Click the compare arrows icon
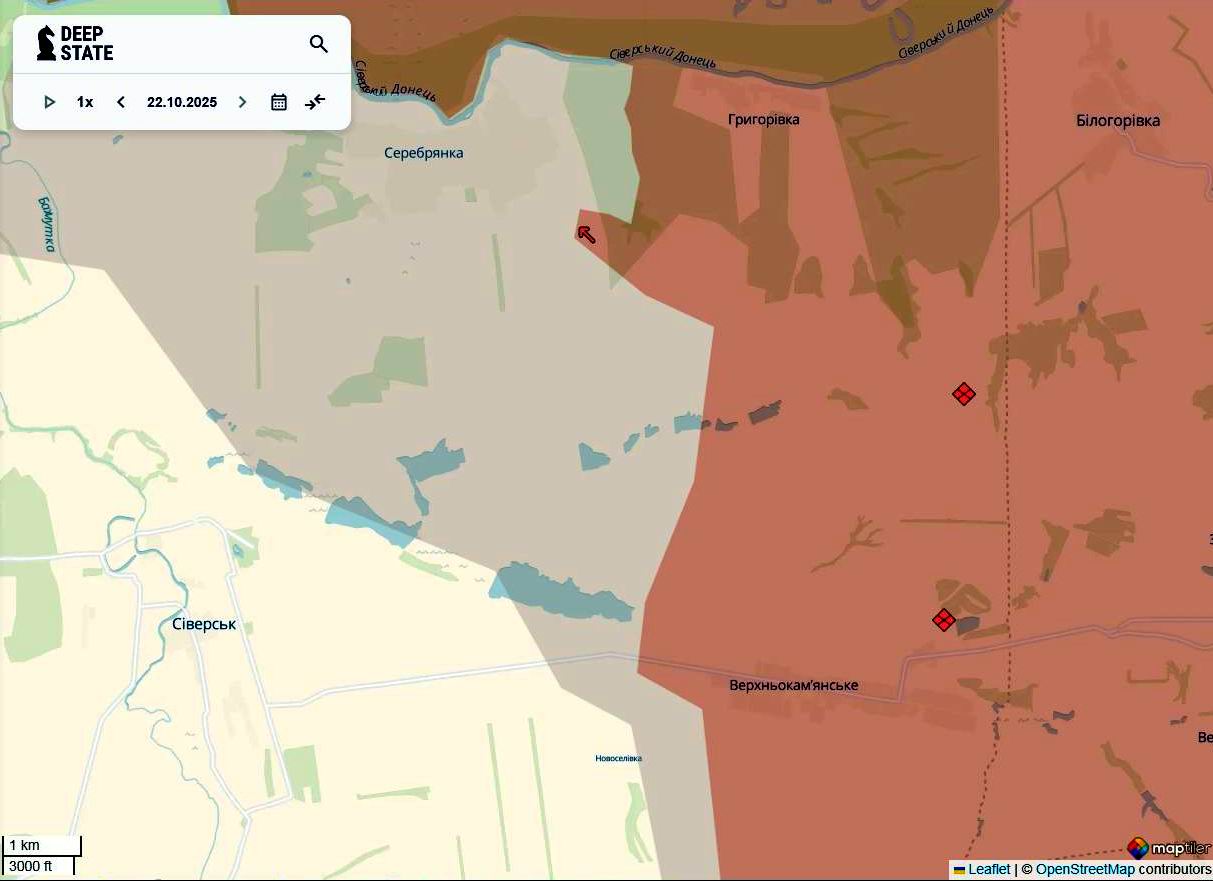Screen dimensions: 1213x881 click(x=316, y=102)
